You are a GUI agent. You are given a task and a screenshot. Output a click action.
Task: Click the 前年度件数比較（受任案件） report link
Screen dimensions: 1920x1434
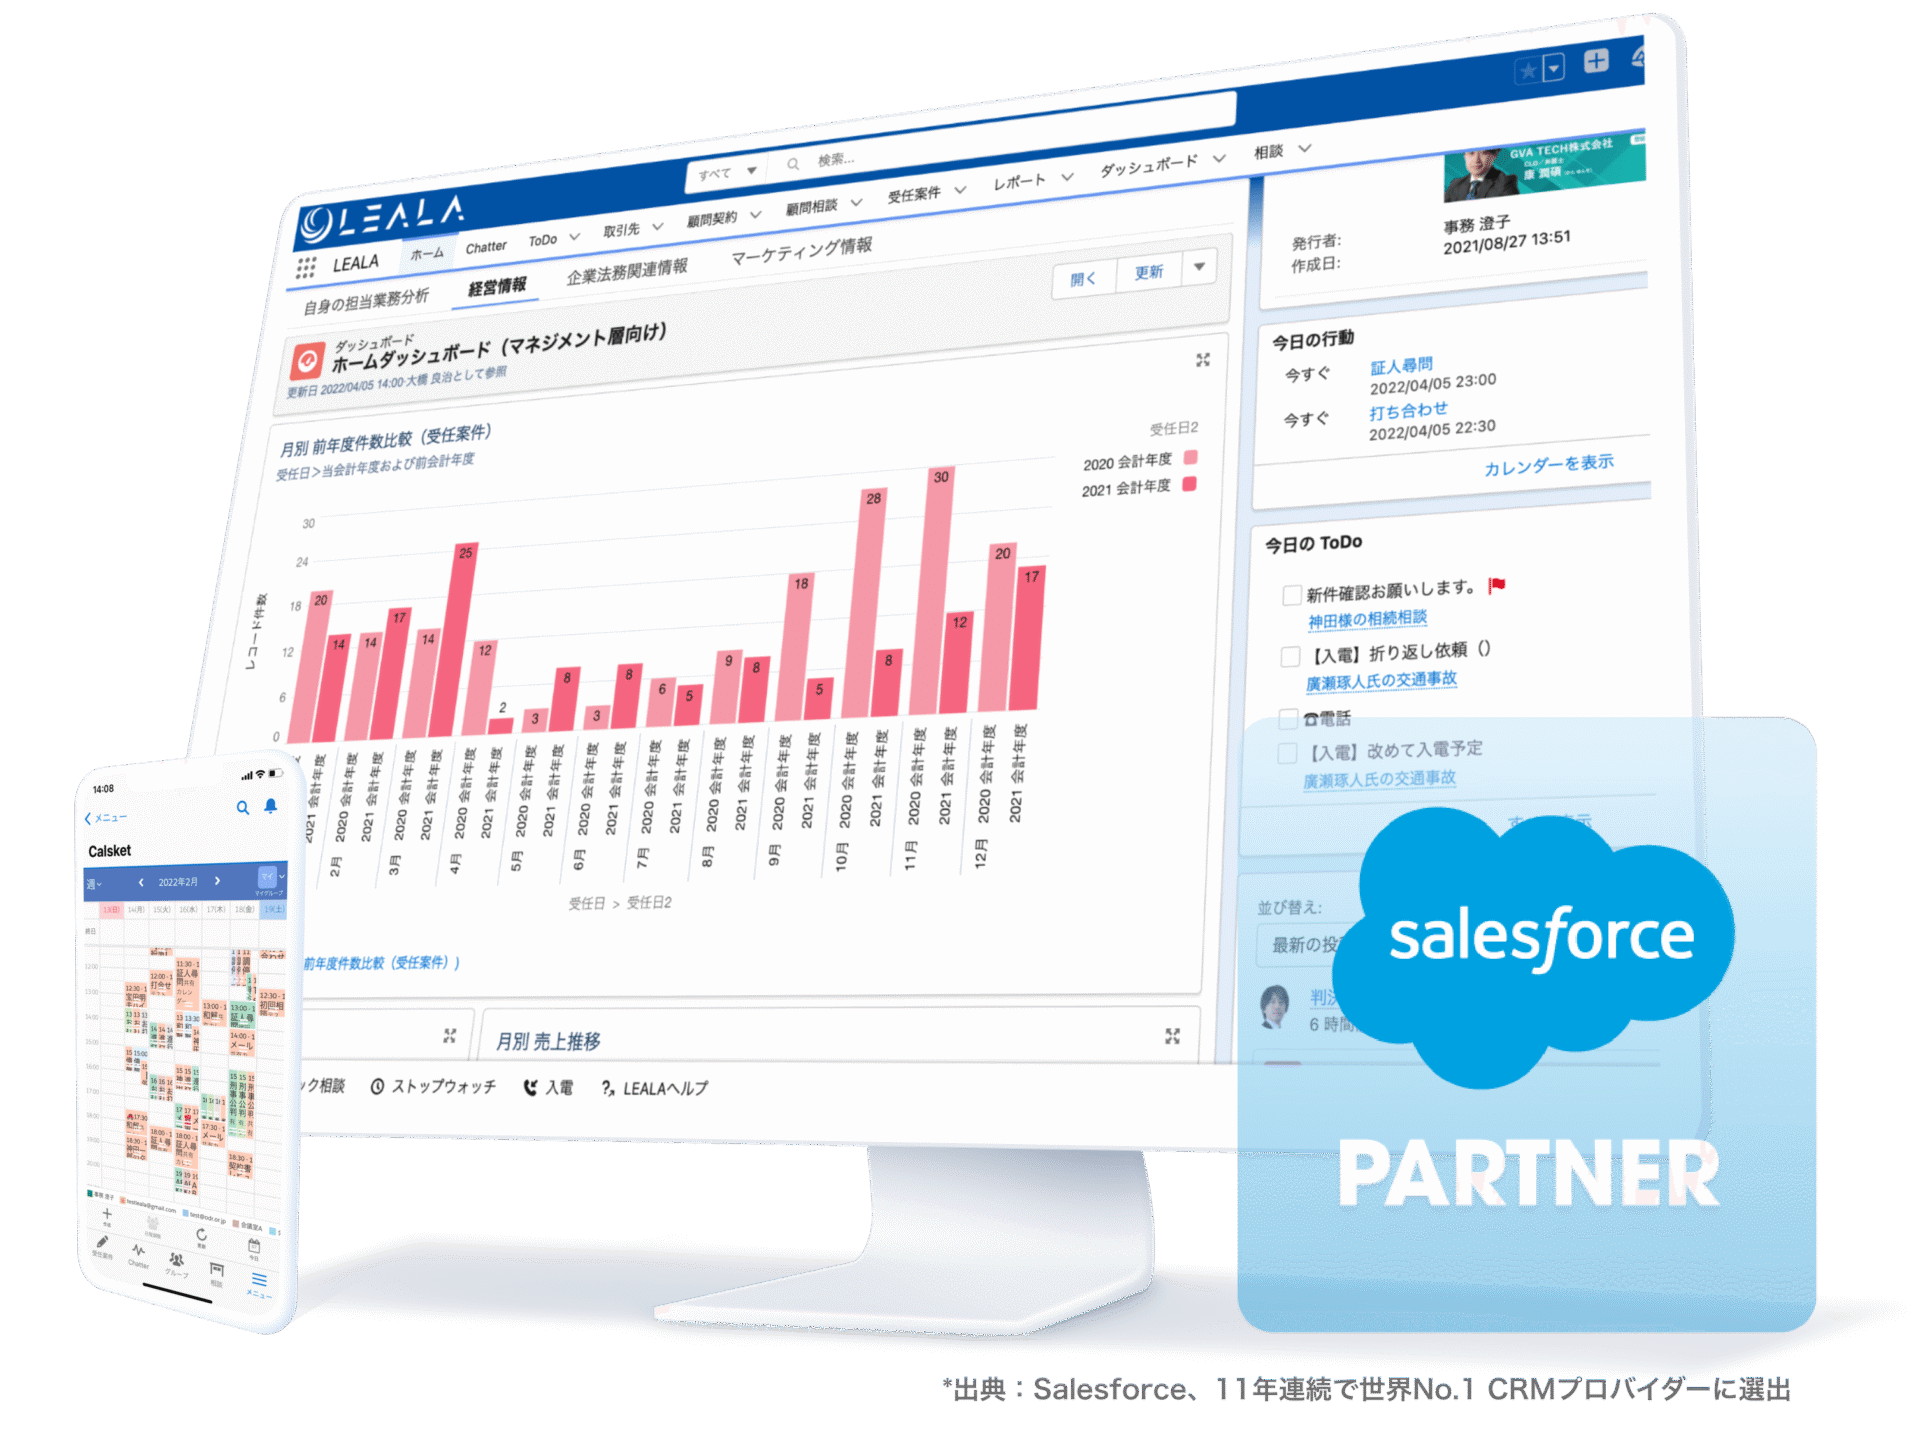[381, 963]
